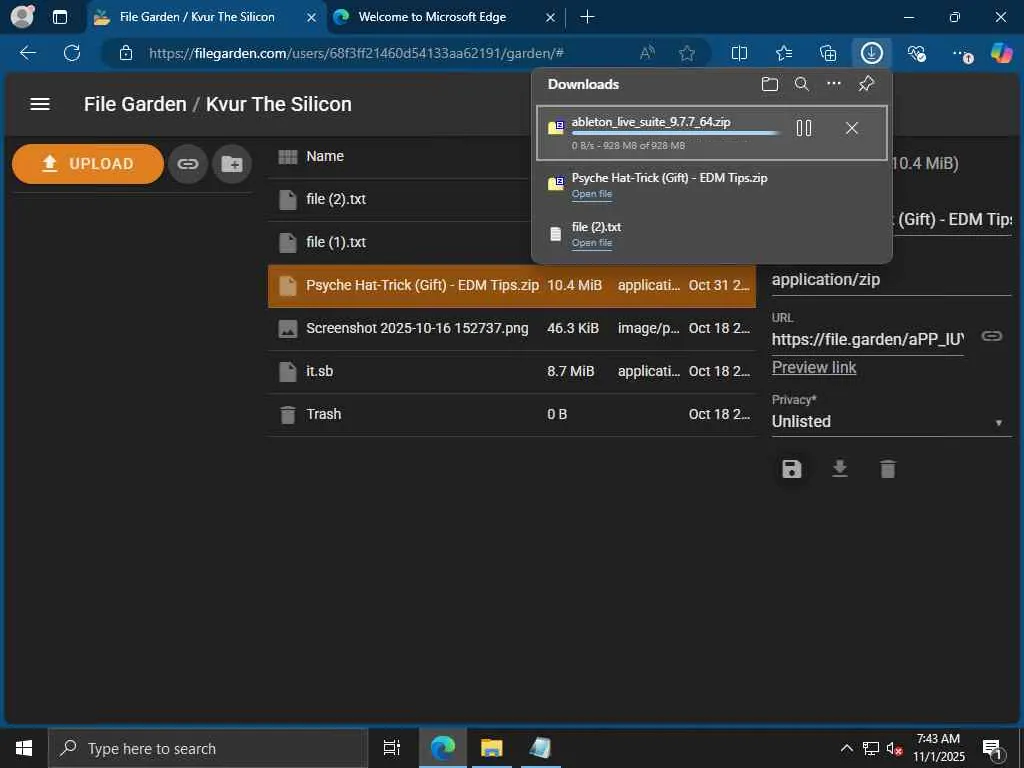Click the filegarden.com address bar
This screenshot has height=768, width=1024.
click(356, 54)
